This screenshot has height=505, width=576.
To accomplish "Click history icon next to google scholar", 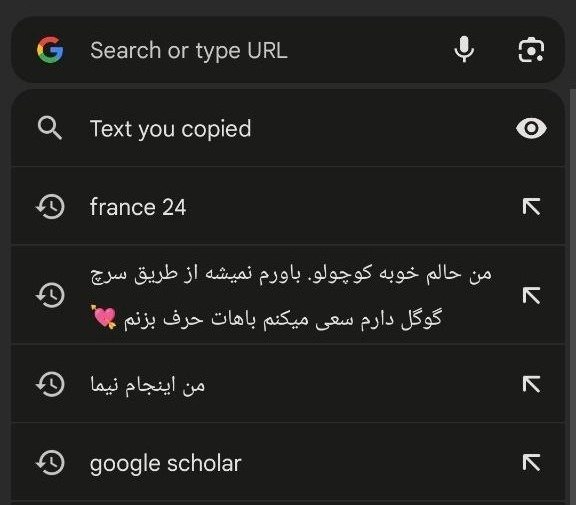I will (x=50, y=462).
